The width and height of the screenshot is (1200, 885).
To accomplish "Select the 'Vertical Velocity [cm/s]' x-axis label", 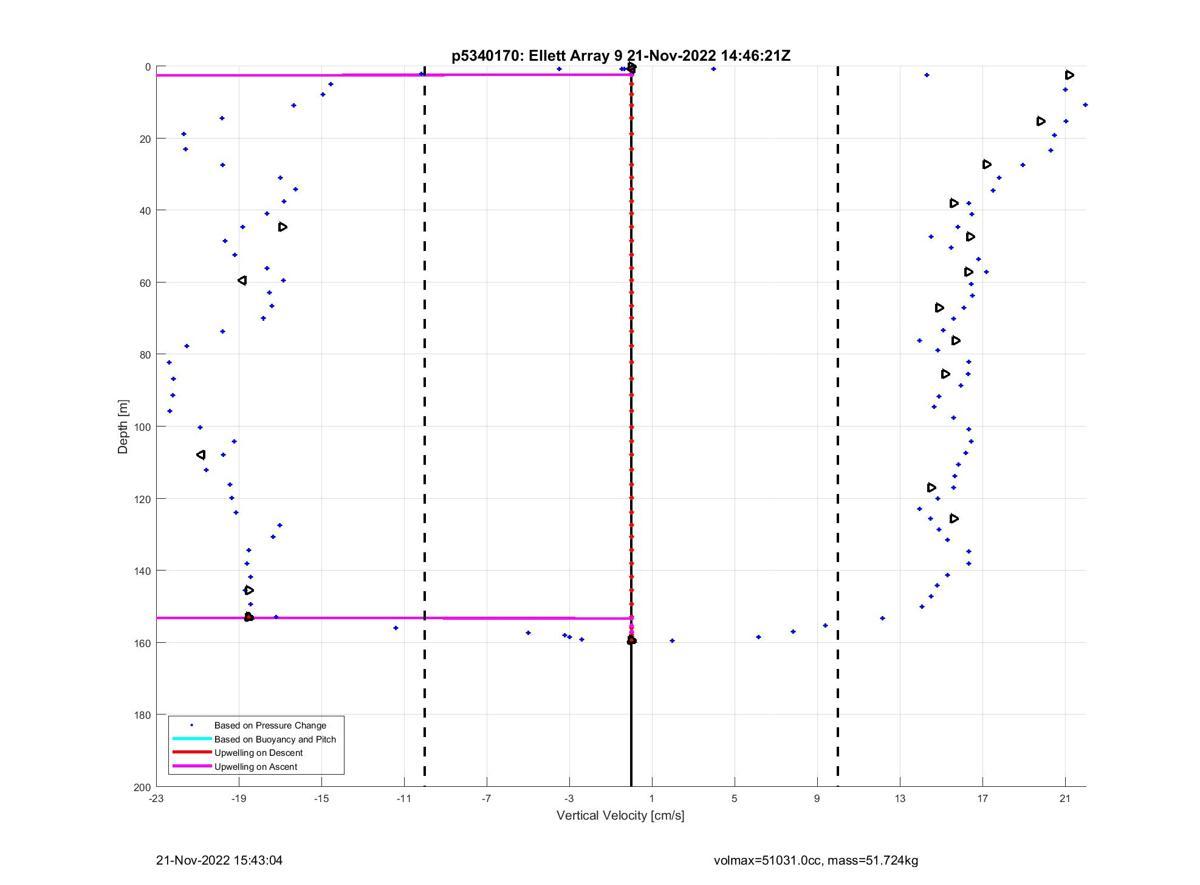I will click(x=621, y=815).
